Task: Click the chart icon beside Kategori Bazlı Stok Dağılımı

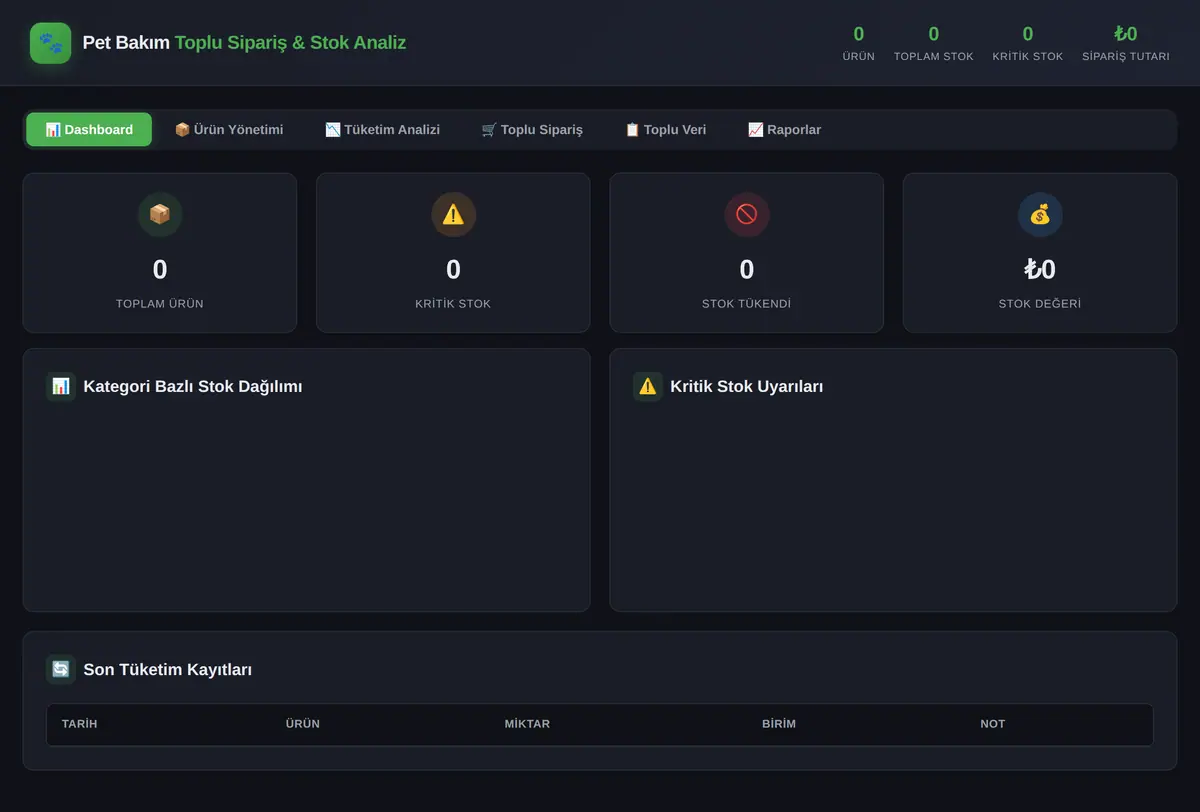Action: 61,386
